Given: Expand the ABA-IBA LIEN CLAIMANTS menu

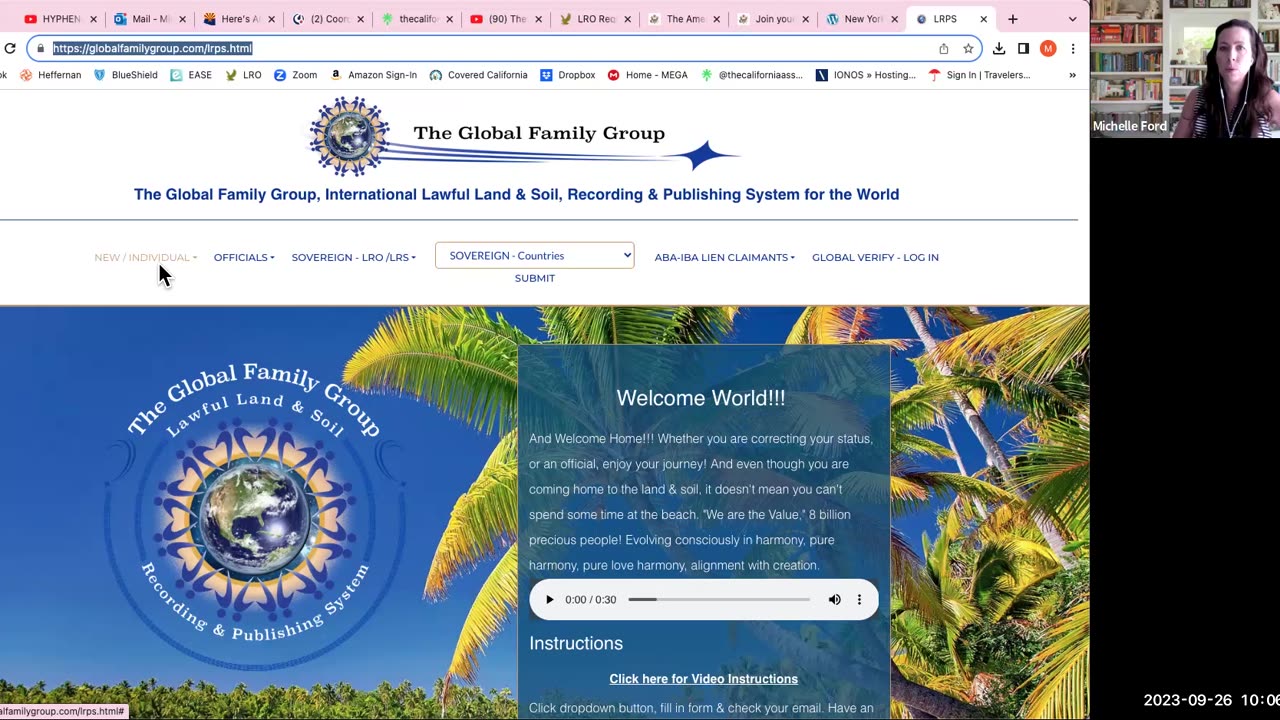Looking at the screenshot, I should (x=724, y=257).
